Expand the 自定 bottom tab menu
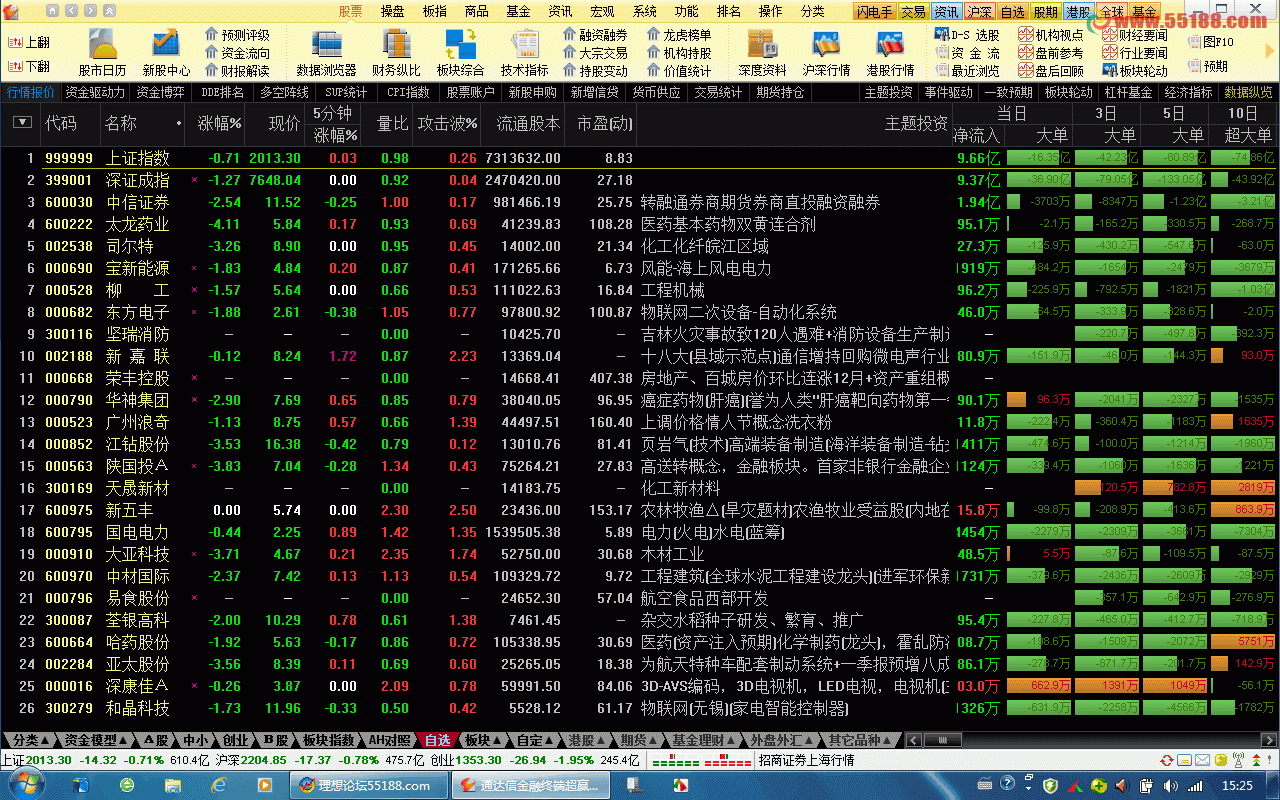Screen dimensions: 1280x800 536,740
